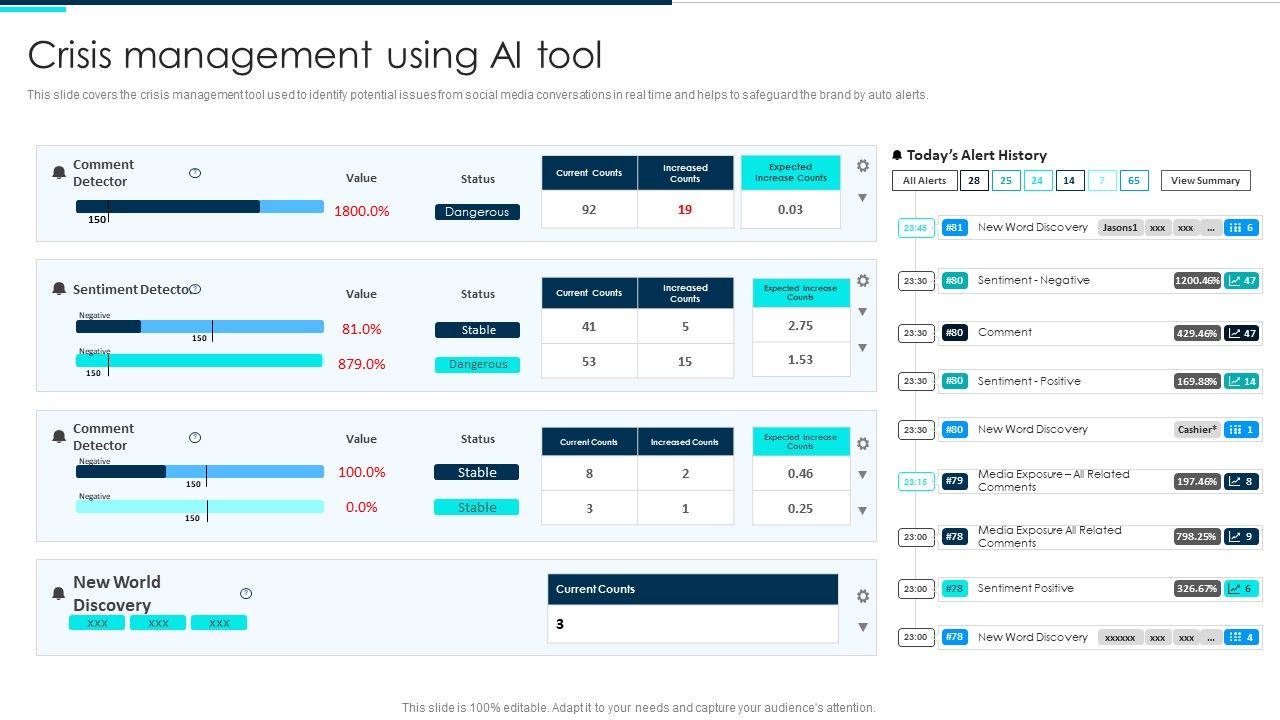Click trend chart badge on Sentiment - Negative alert
1280x720 pixels.
(1242, 281)
